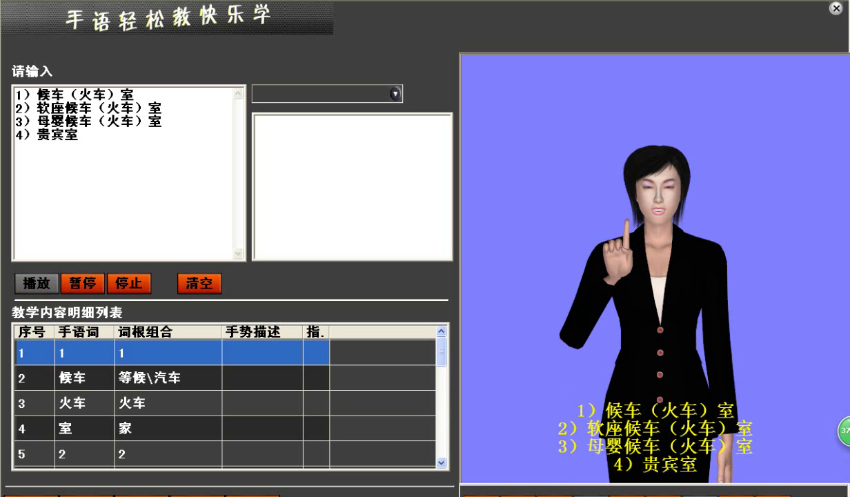Click the line 2）软座候车（火车）室 in the input box
This screenshot has width=850, height=497.
[x=88, y=108]
